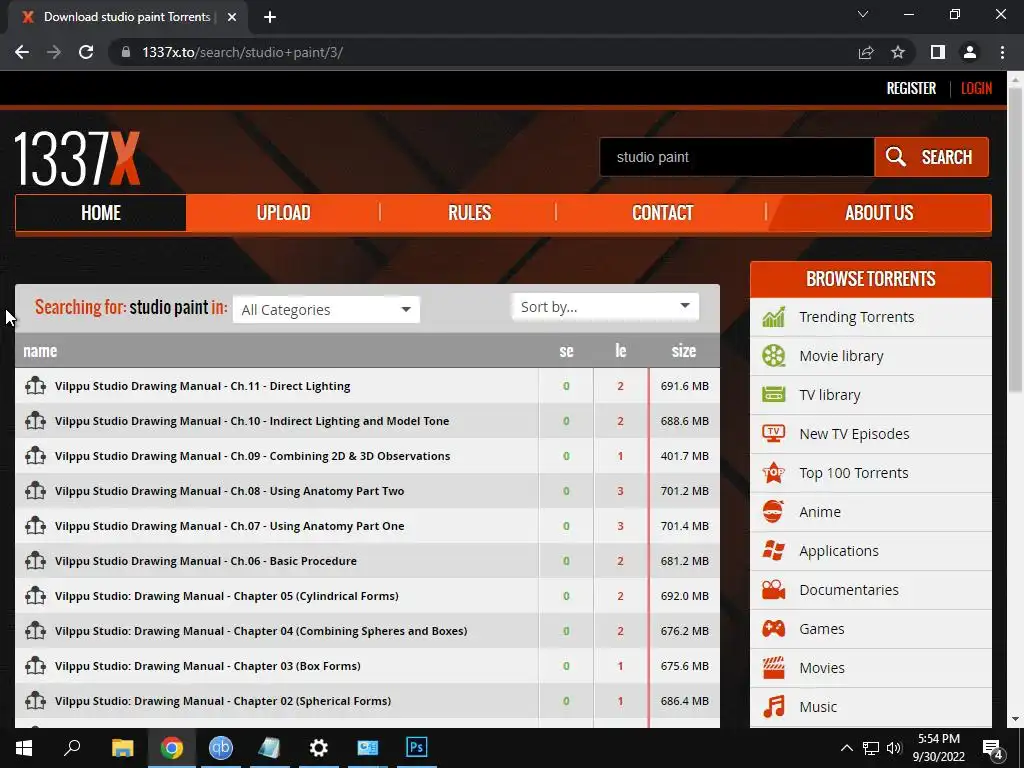Open Chapter 03 (Box Forms) torrent
Viewport: 1024px width, 768px height.
(208, 666)
